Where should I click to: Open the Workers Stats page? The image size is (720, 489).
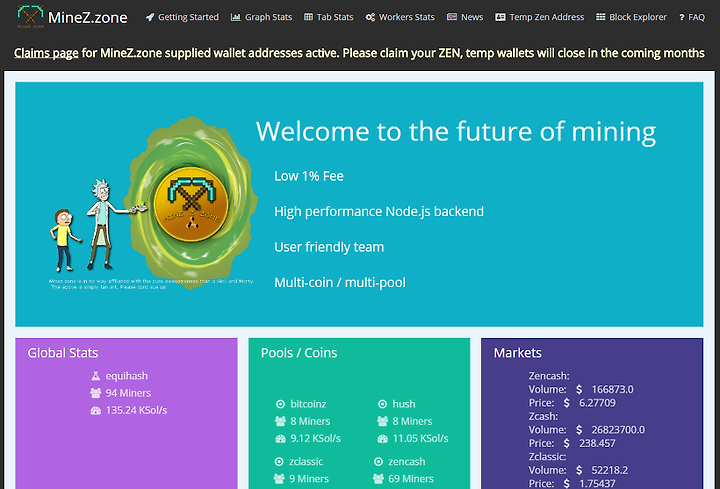coord(406,17)
